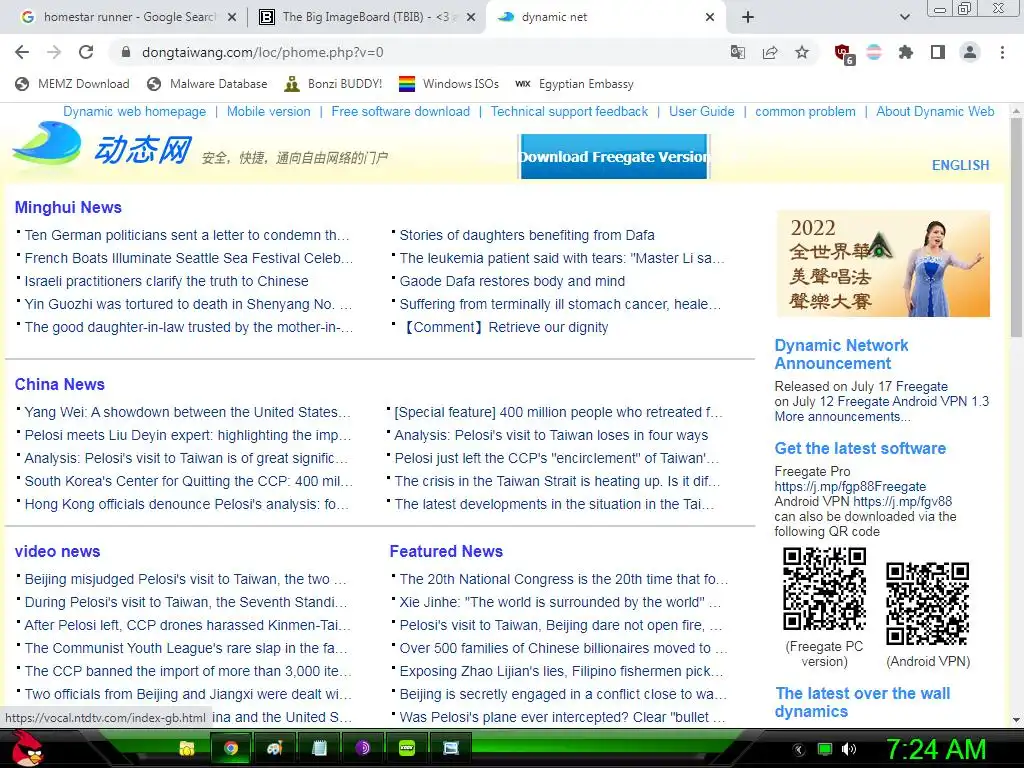1024x768 pixels.
Task: Go back to previous page
Action: (22, 52)
